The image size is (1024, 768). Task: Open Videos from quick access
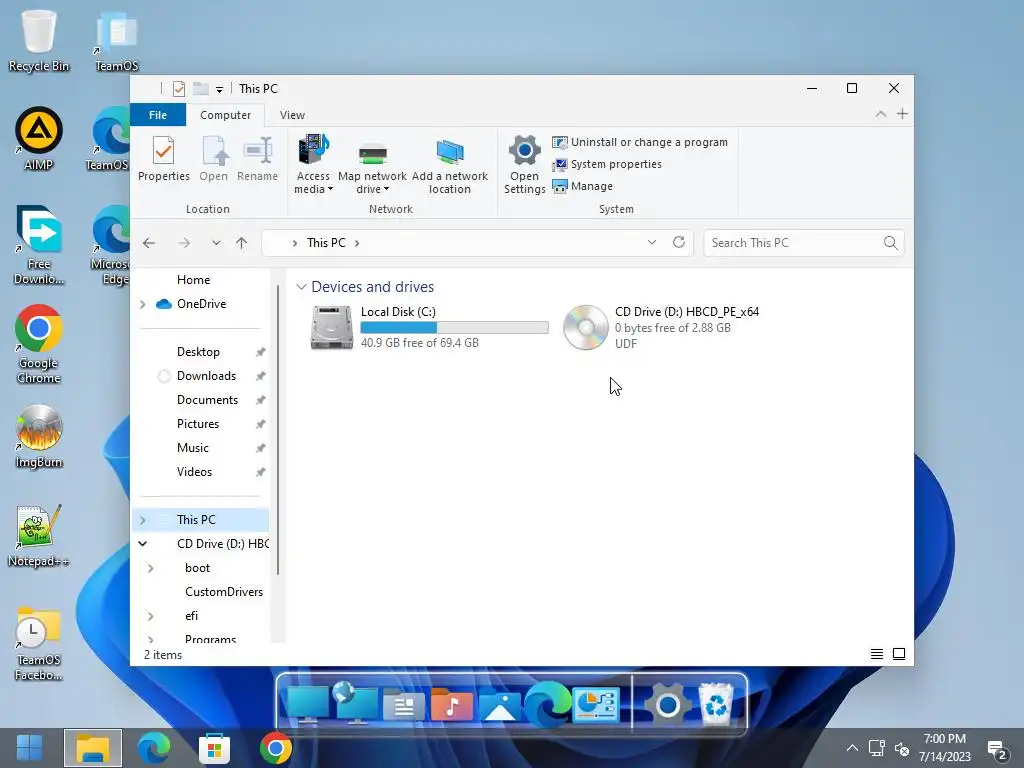click(x=194, y=472)
